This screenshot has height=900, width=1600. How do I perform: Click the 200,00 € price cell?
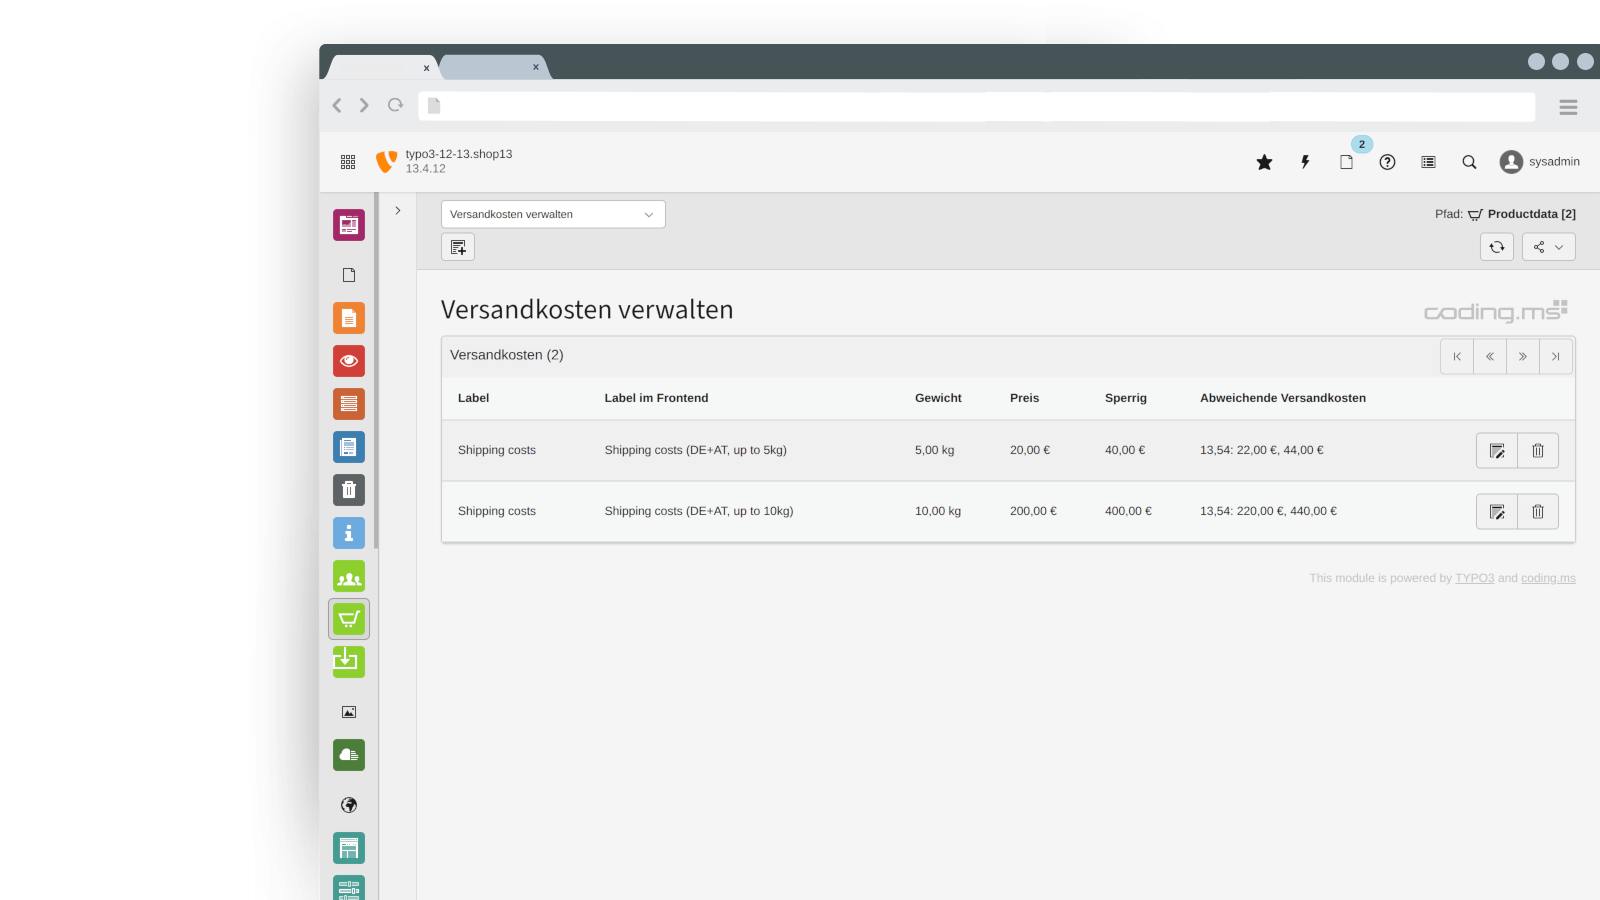coord(1033,511)
